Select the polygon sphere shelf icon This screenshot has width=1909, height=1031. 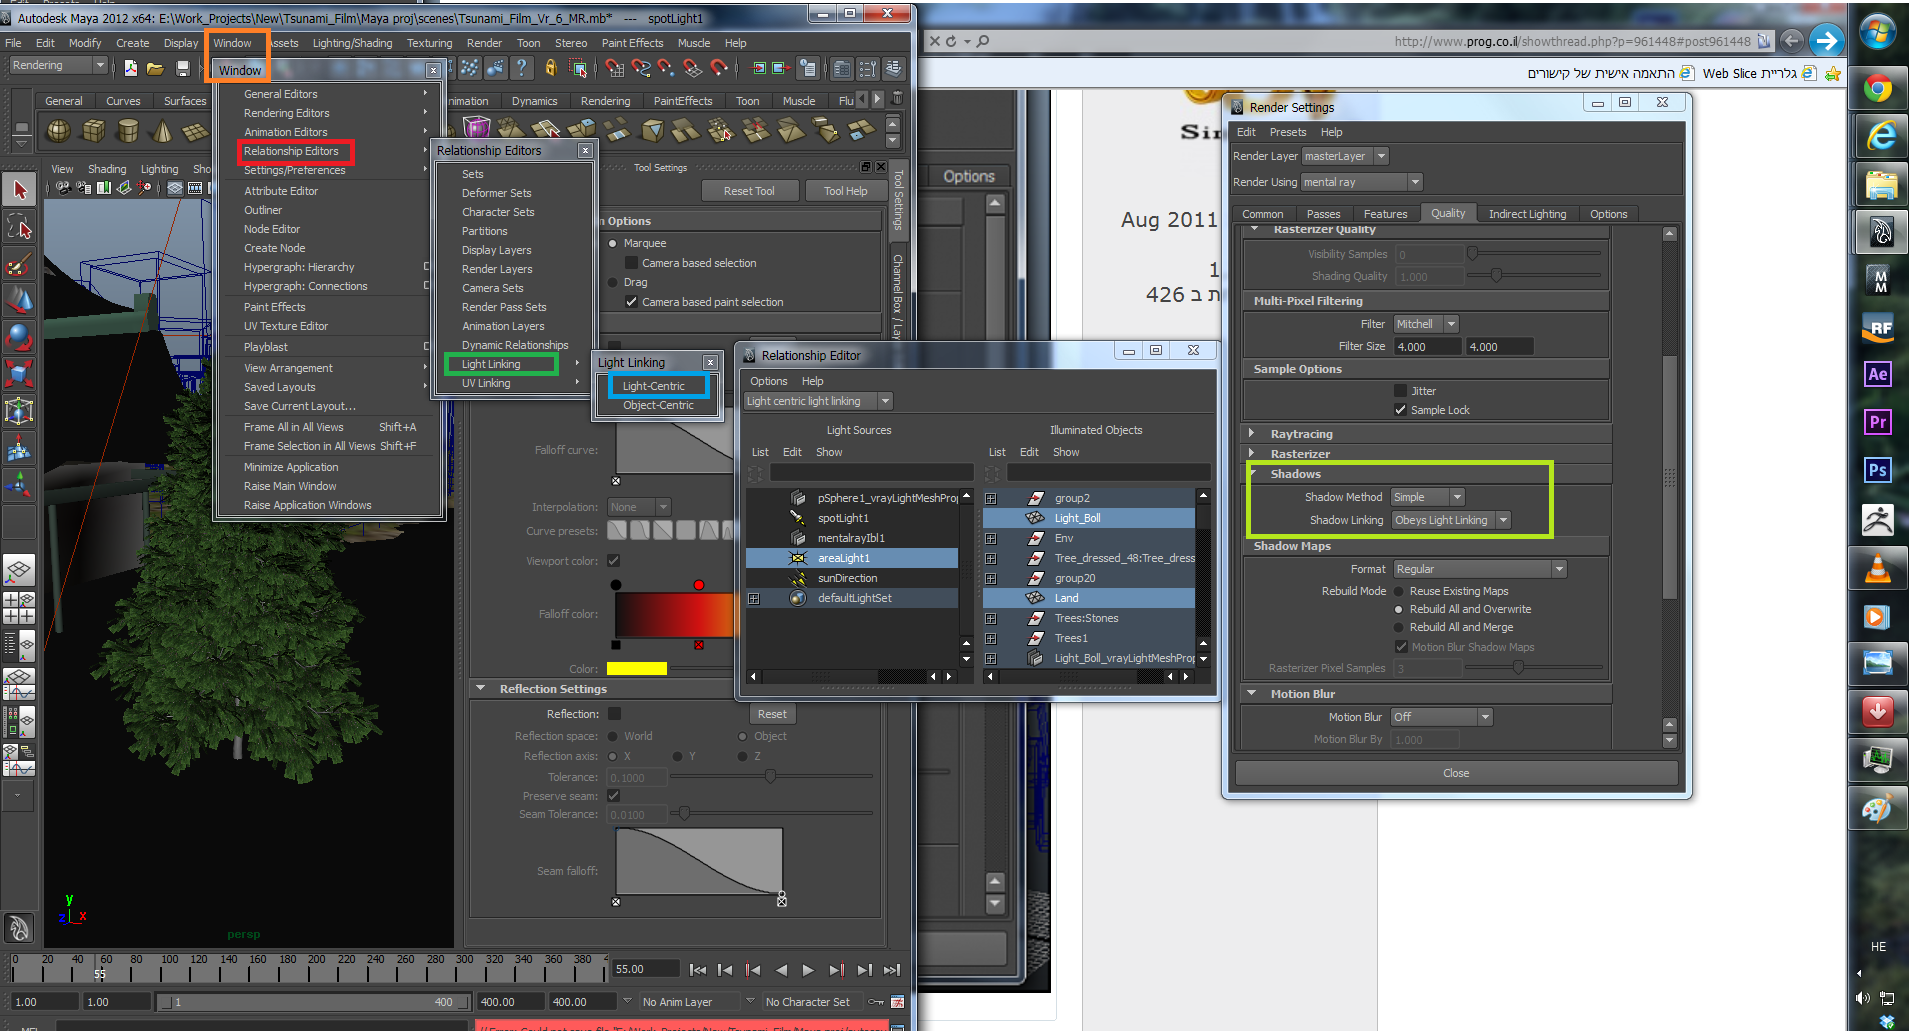tap(59, 131)
